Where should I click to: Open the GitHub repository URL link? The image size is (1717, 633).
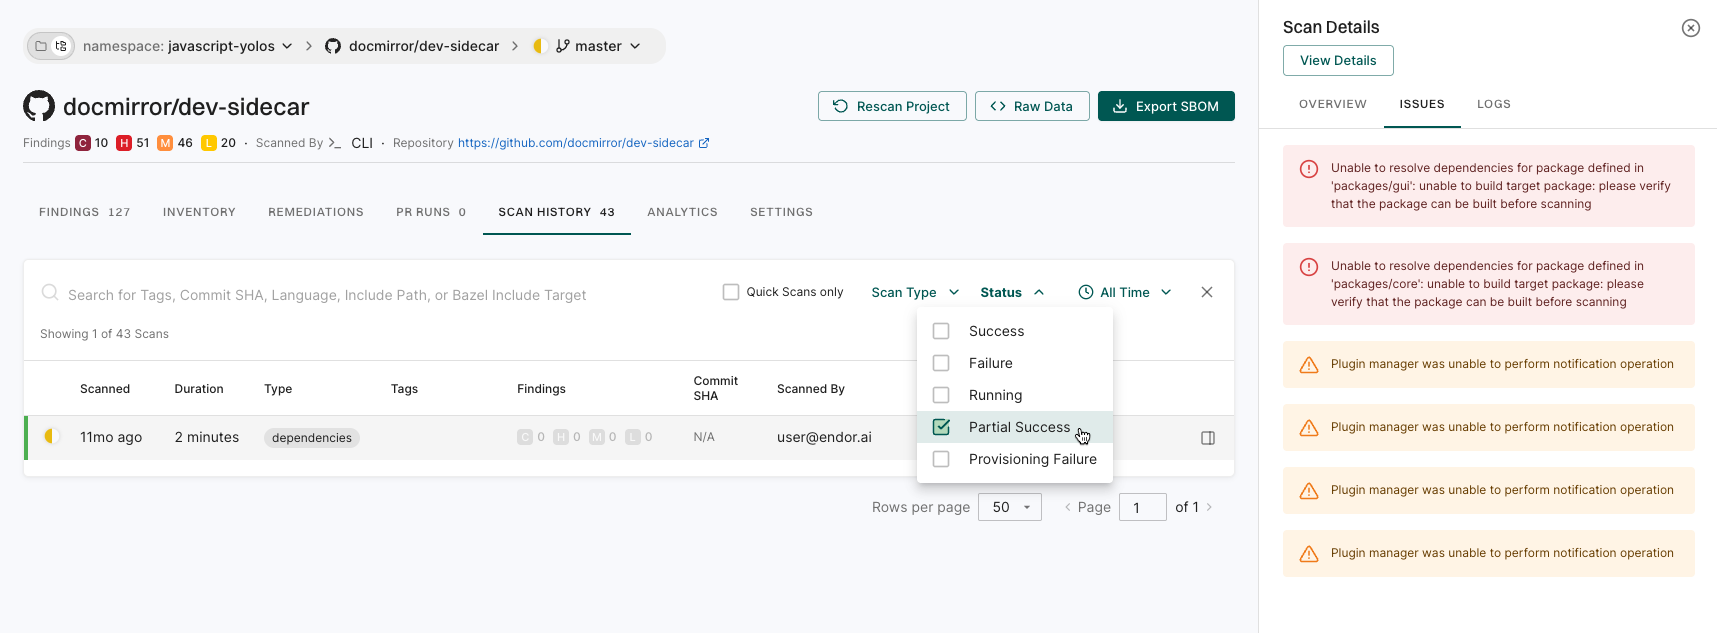tap(576, 143)
